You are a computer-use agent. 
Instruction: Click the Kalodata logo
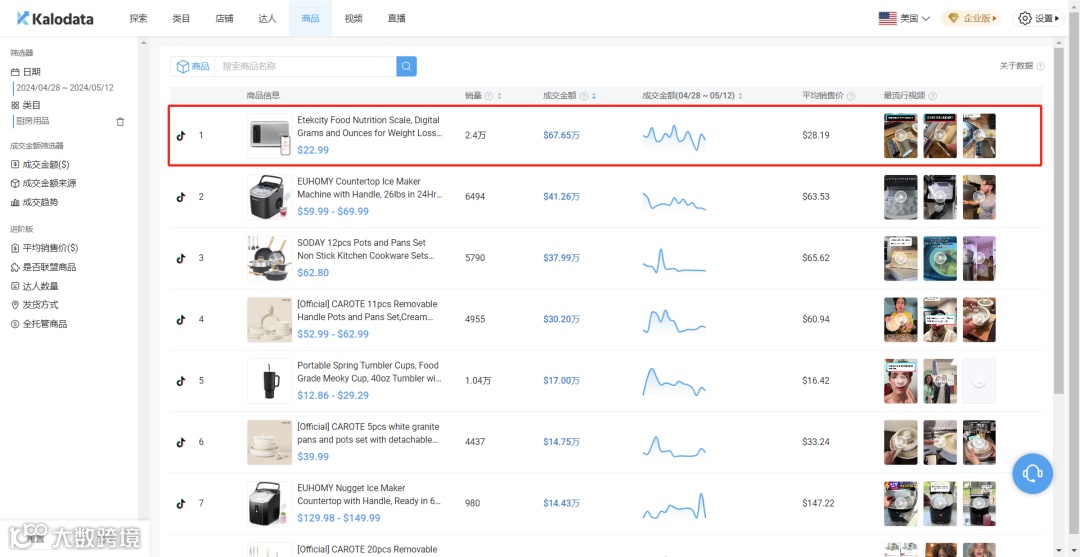(55, 19)
